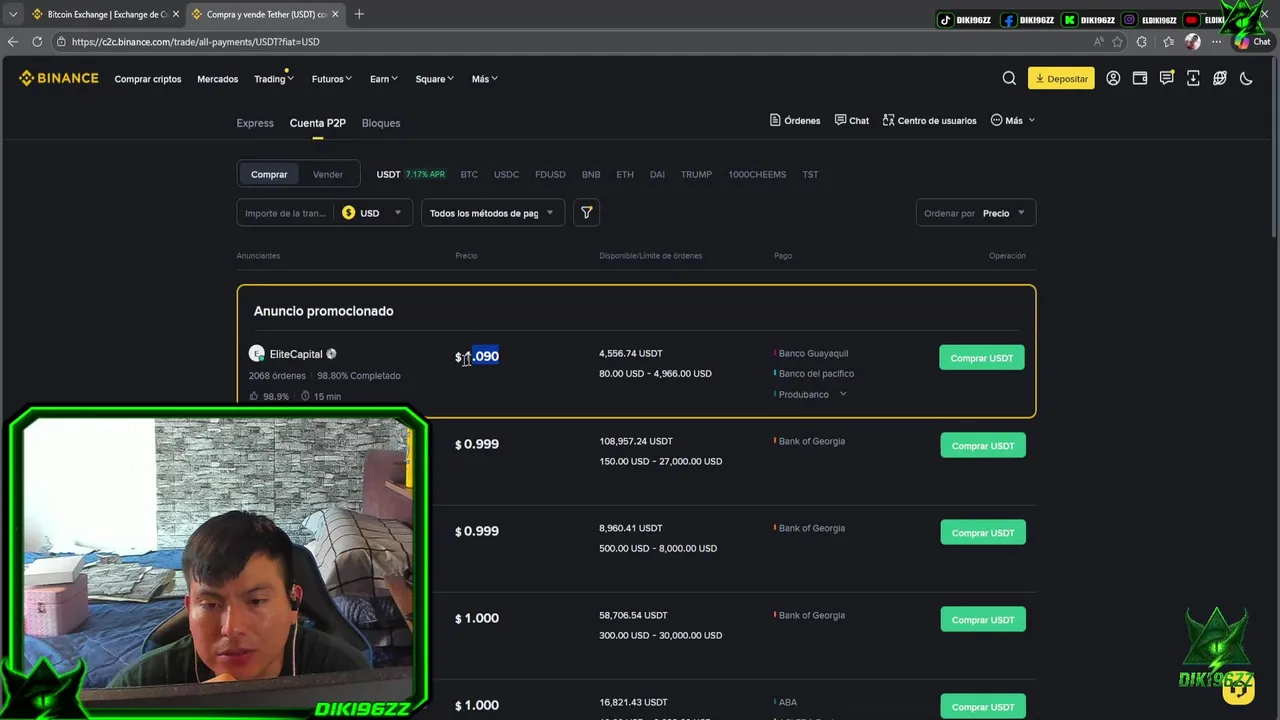This screenshot has width=1280, height=720.
Task: Click browser back arrow
Action: click(x=12, y=41)
